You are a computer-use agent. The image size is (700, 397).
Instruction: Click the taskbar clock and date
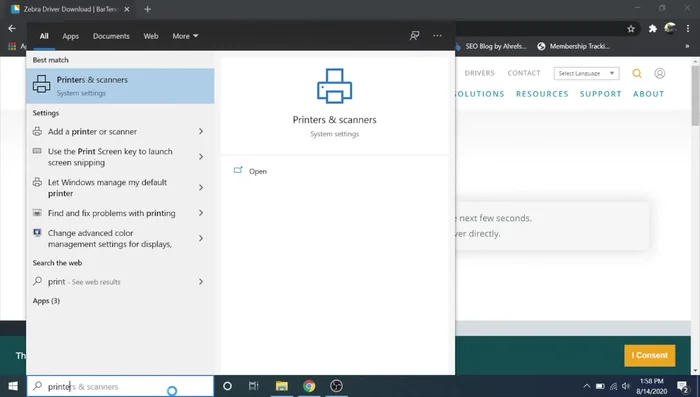tap(651, 386)
